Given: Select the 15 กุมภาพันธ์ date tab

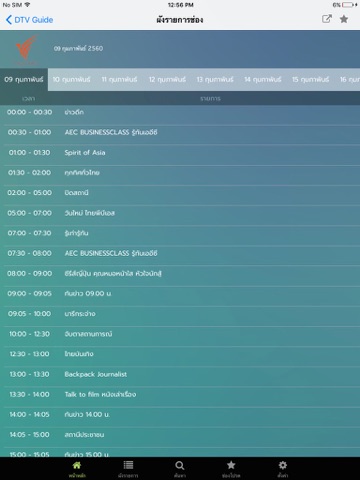Looking at the screenshot, I should [x=310, y=79].
